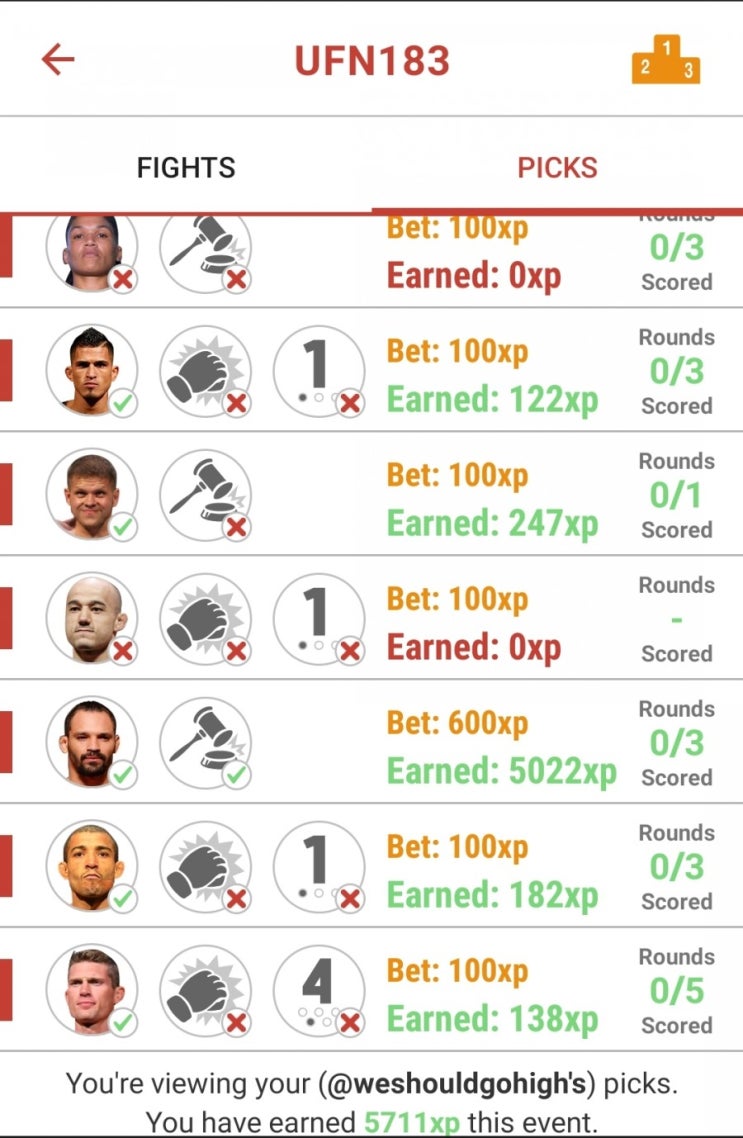Open the bald fighter photo with the red X
Viewport: 743px width, 1138px height.
91,619
